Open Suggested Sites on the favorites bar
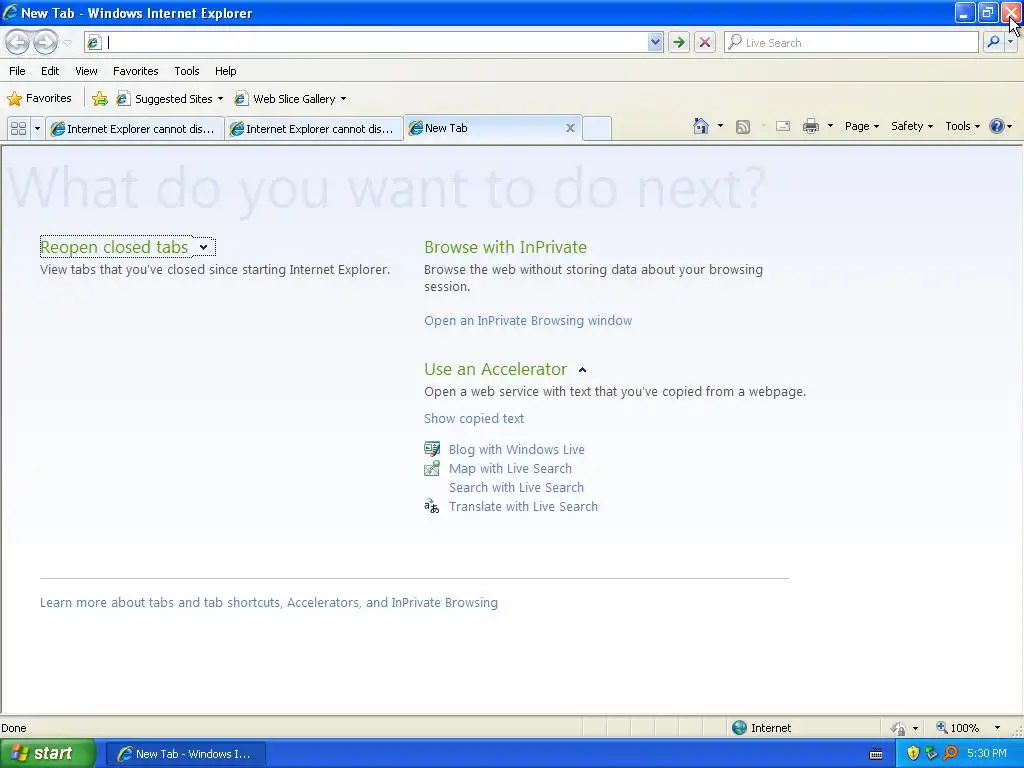 point(170,99)
